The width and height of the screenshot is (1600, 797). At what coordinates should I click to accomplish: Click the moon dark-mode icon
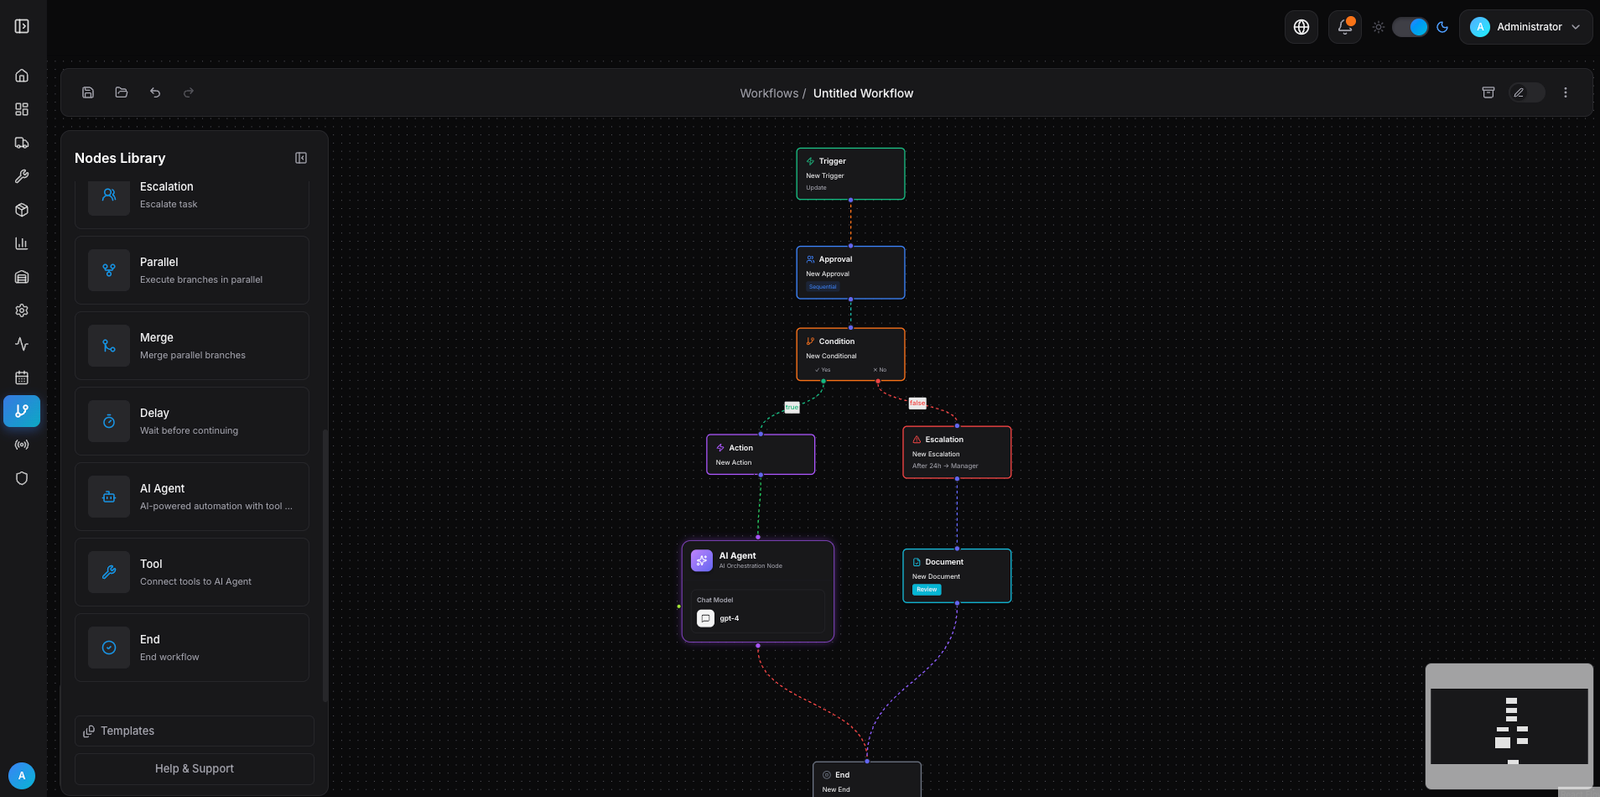[1442, 27]
